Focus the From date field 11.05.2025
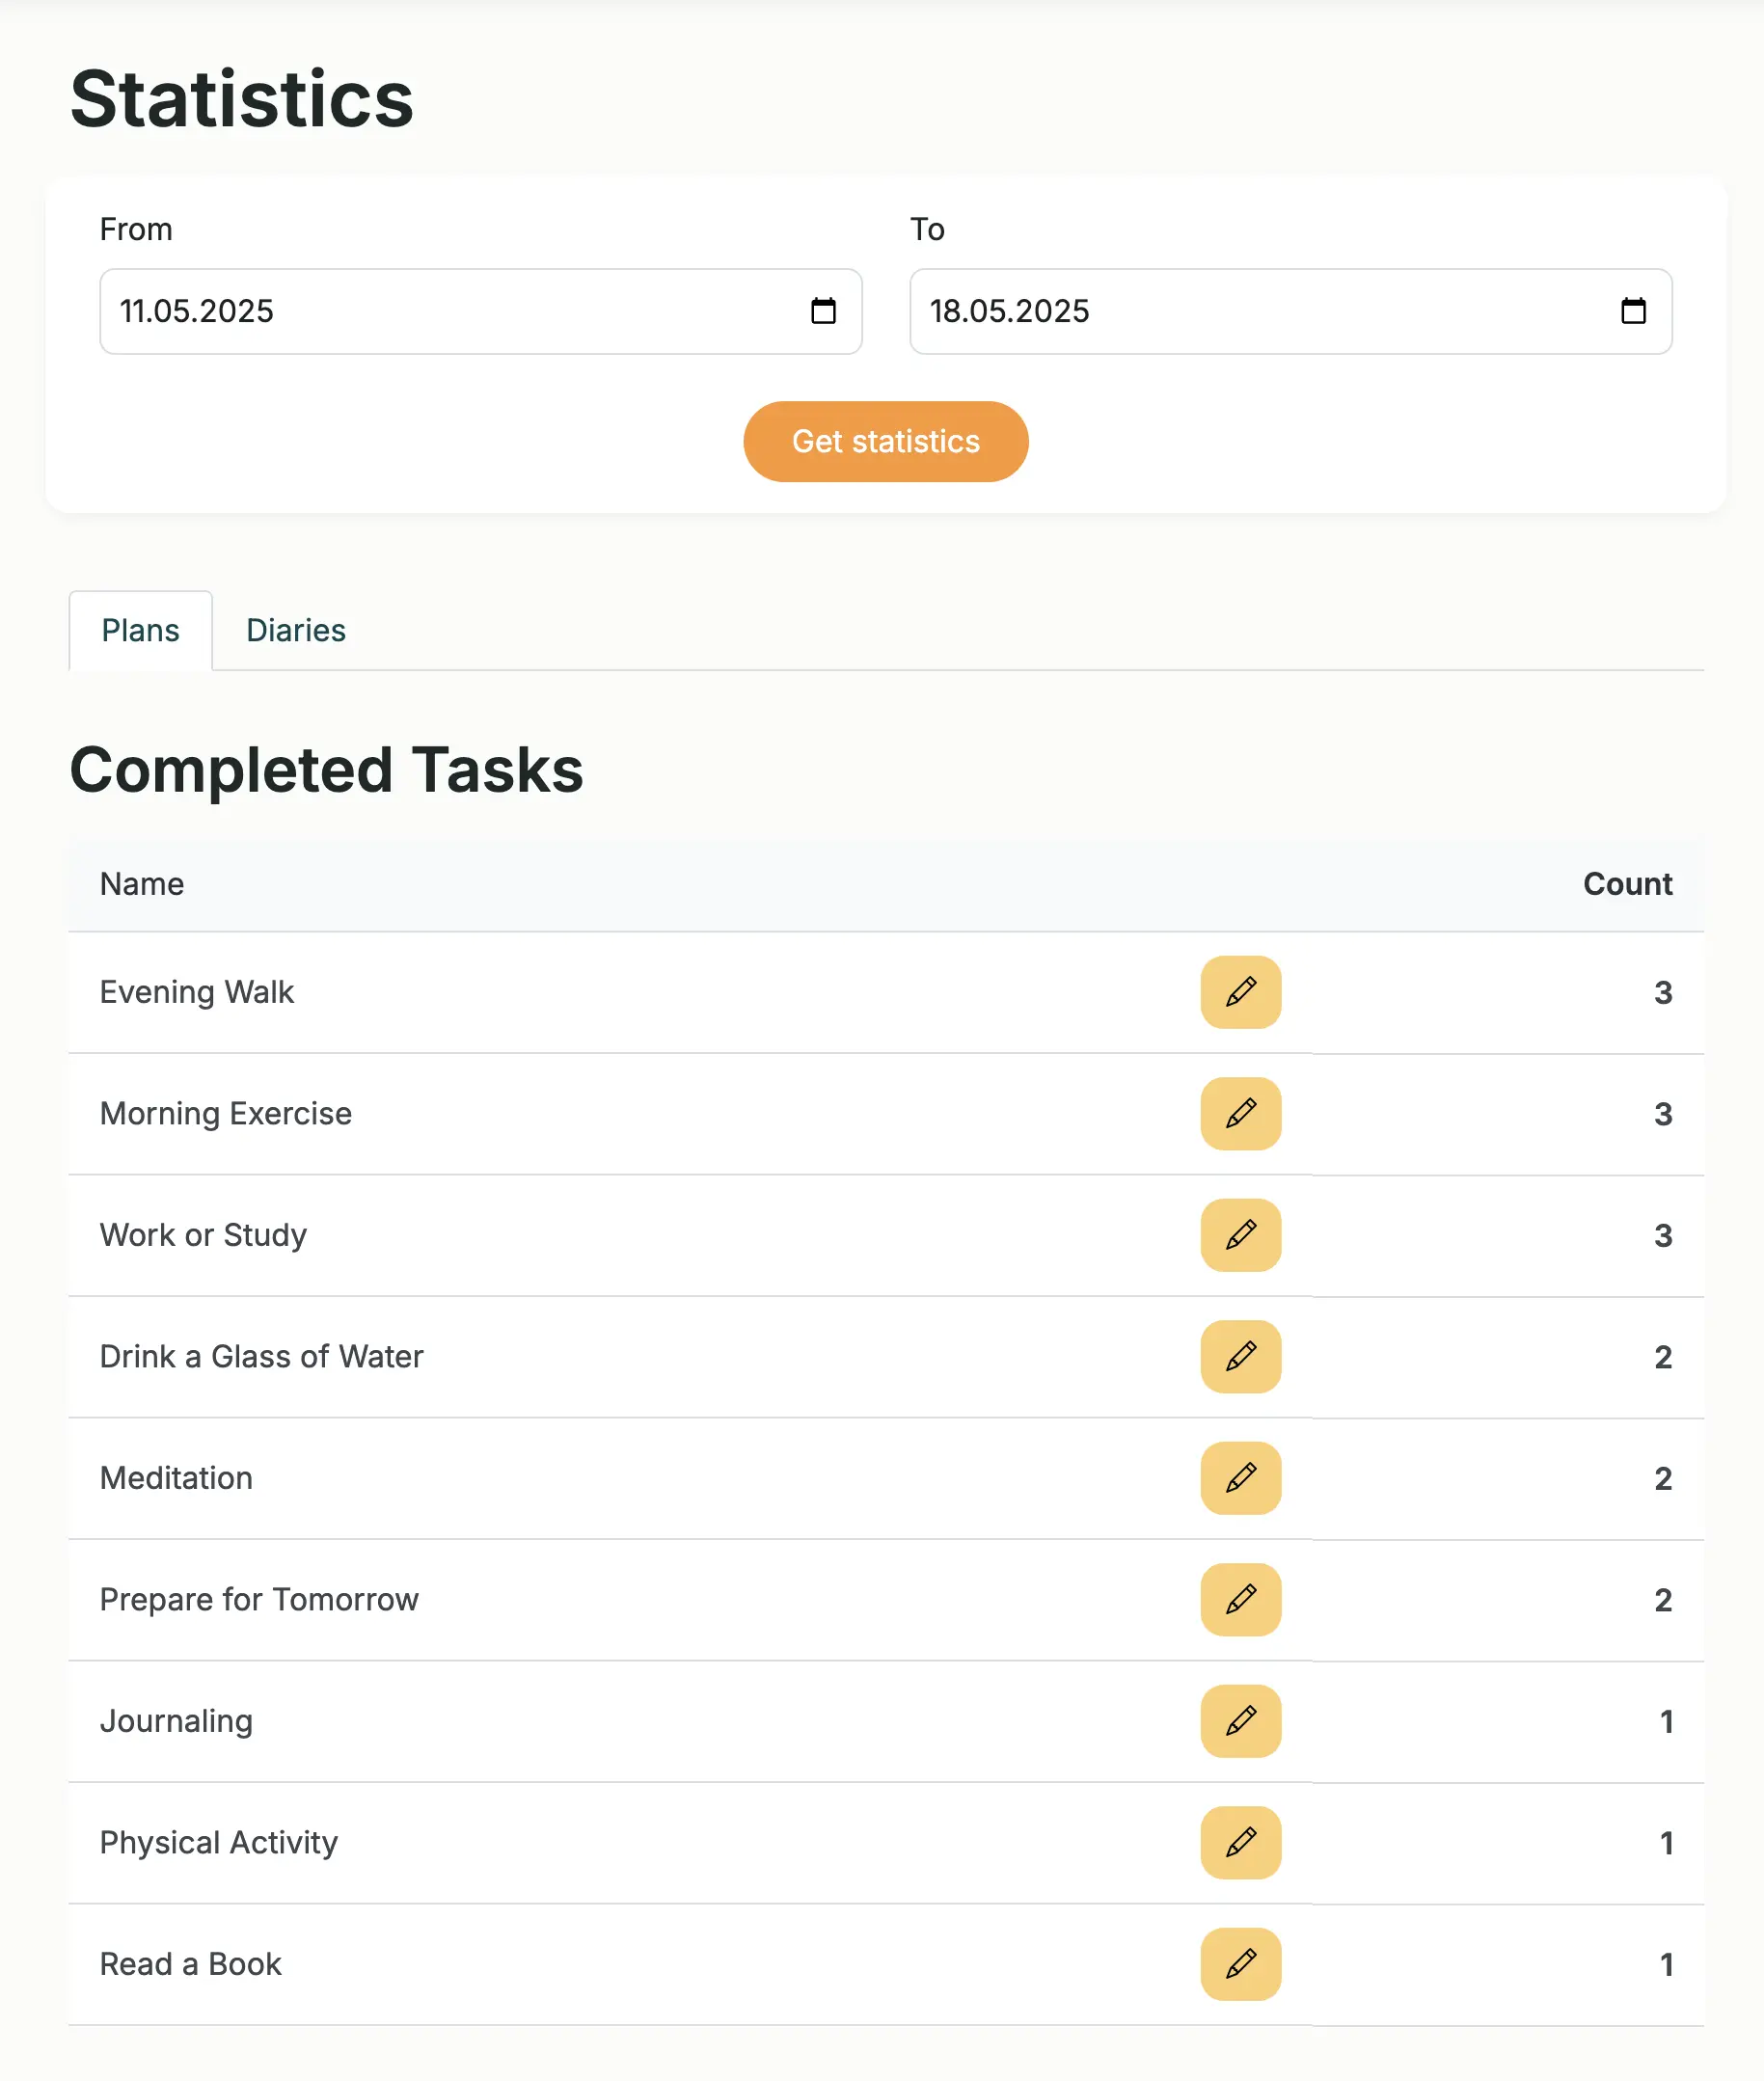This screenshot has width=1764, height=2081. point(480,311)
